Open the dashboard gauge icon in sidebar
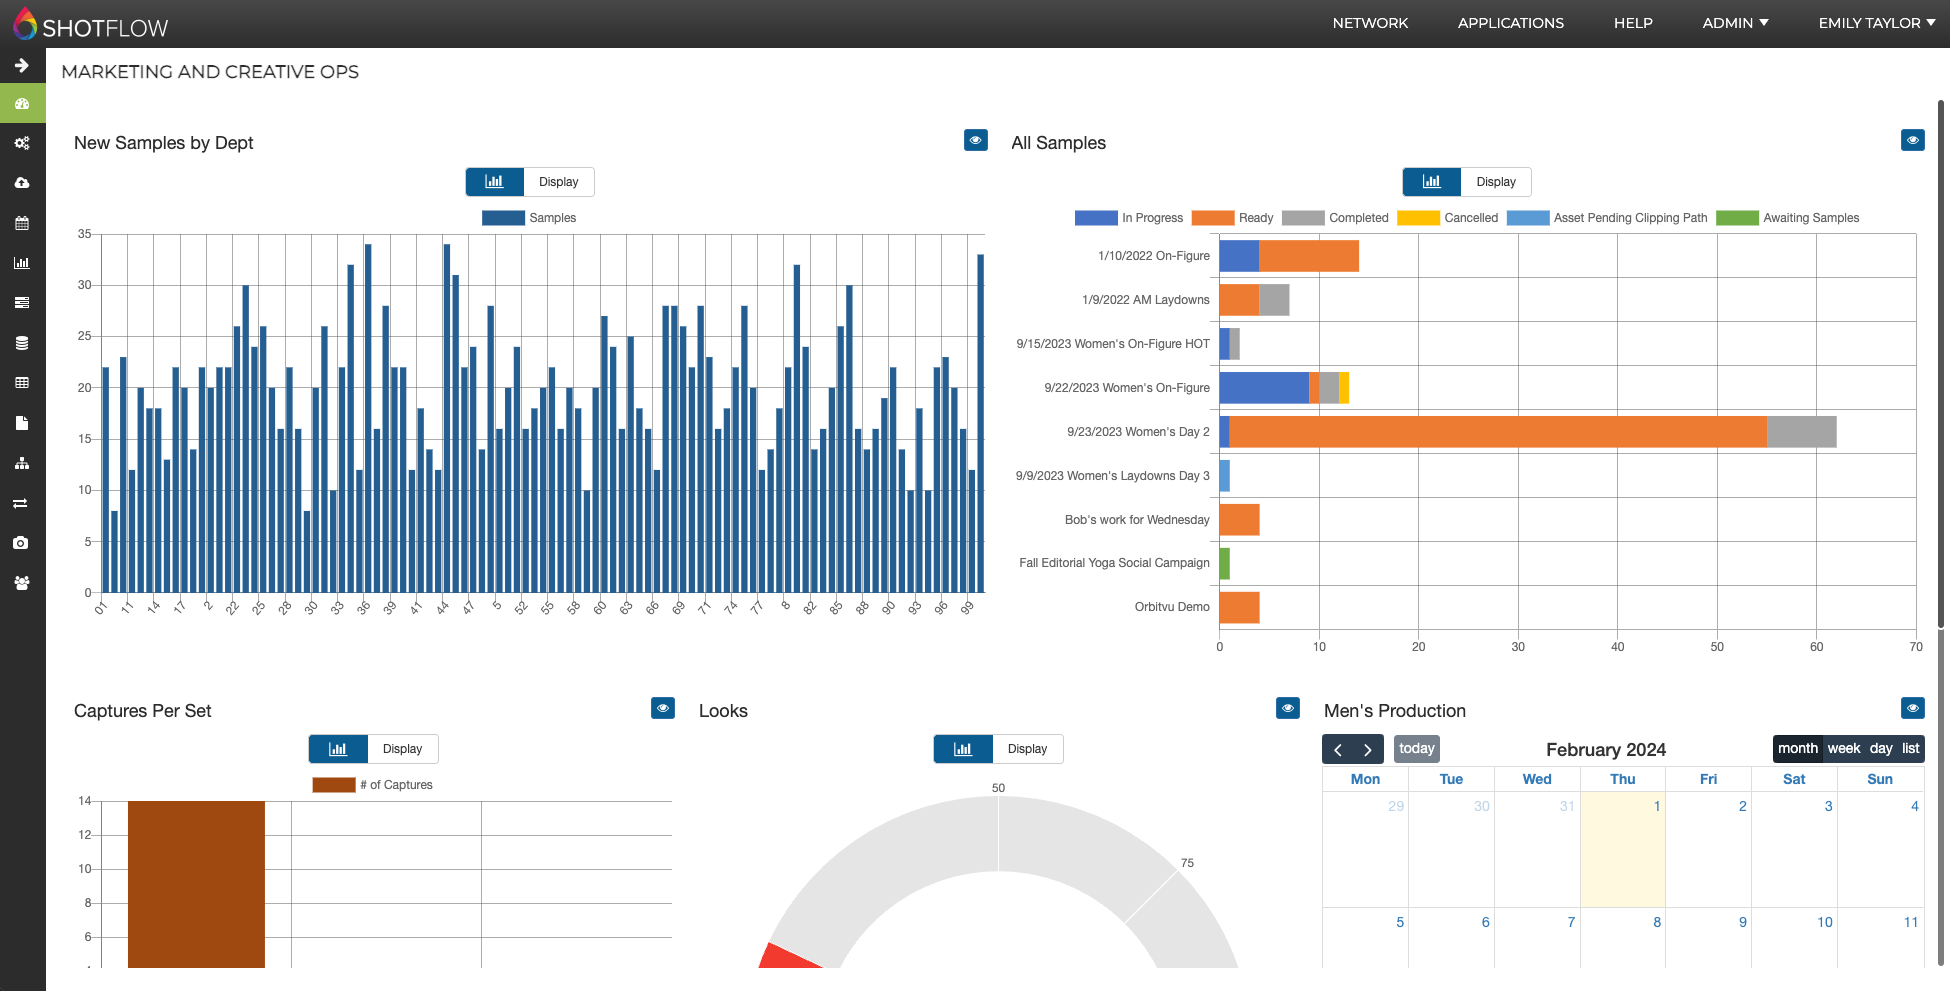This screenshot has height=991, width=1950. (x=22, y=103)
